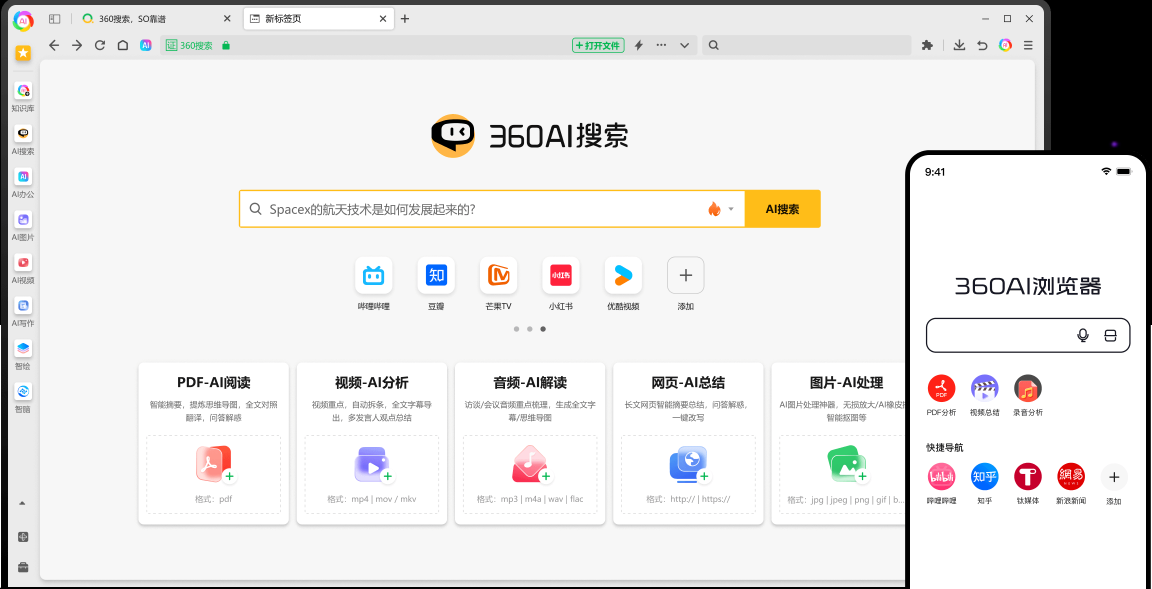The image size is (1152, 589).
Task: Tap the scan icon in phone search bar
Action: (x=1110, y=336)
